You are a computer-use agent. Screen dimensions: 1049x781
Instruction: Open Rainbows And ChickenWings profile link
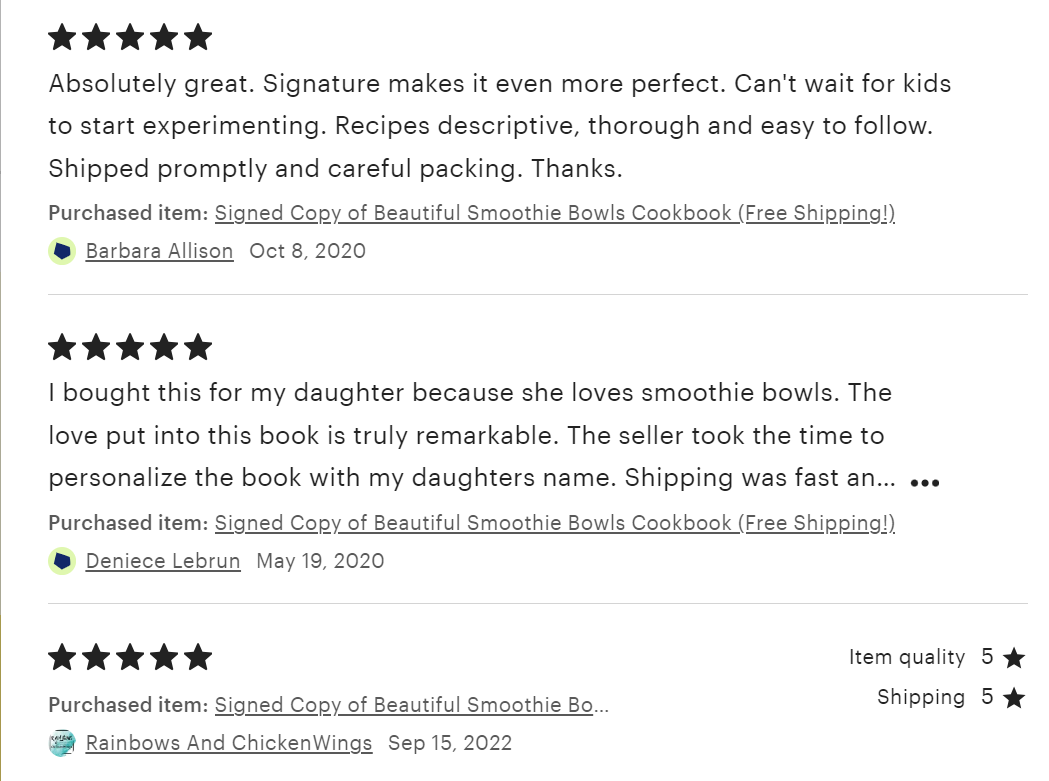229,743
